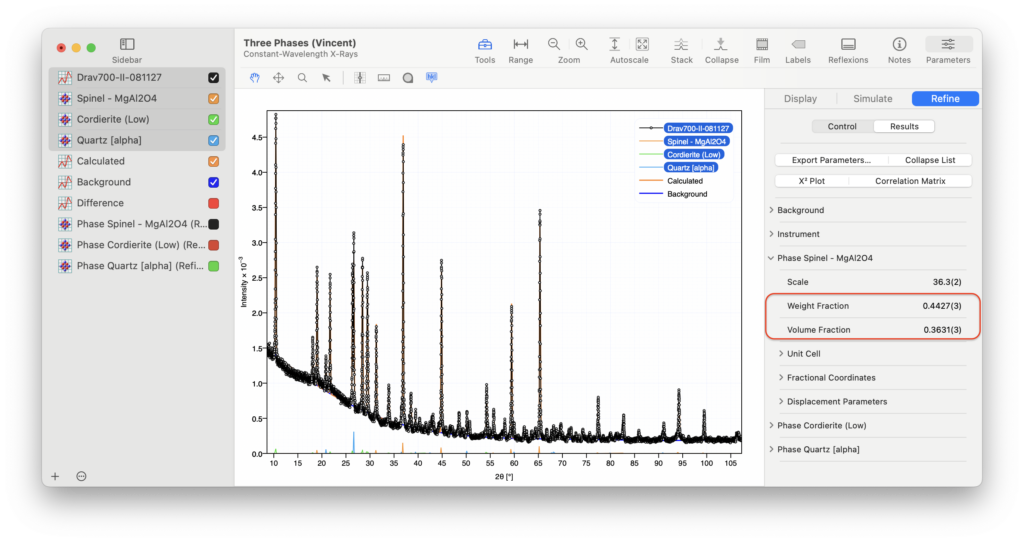1024x542 pixels.
Task: Open the Tools toolbox icon
Action: click(485, 45)
